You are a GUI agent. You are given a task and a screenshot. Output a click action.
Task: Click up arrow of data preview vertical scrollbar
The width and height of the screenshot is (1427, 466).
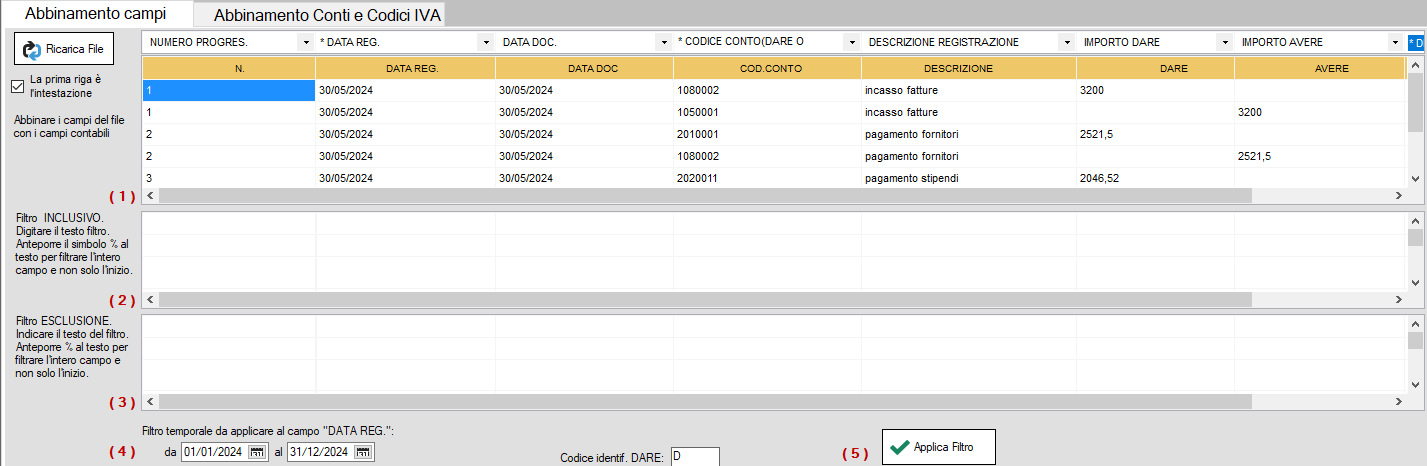pos(1414,66)
